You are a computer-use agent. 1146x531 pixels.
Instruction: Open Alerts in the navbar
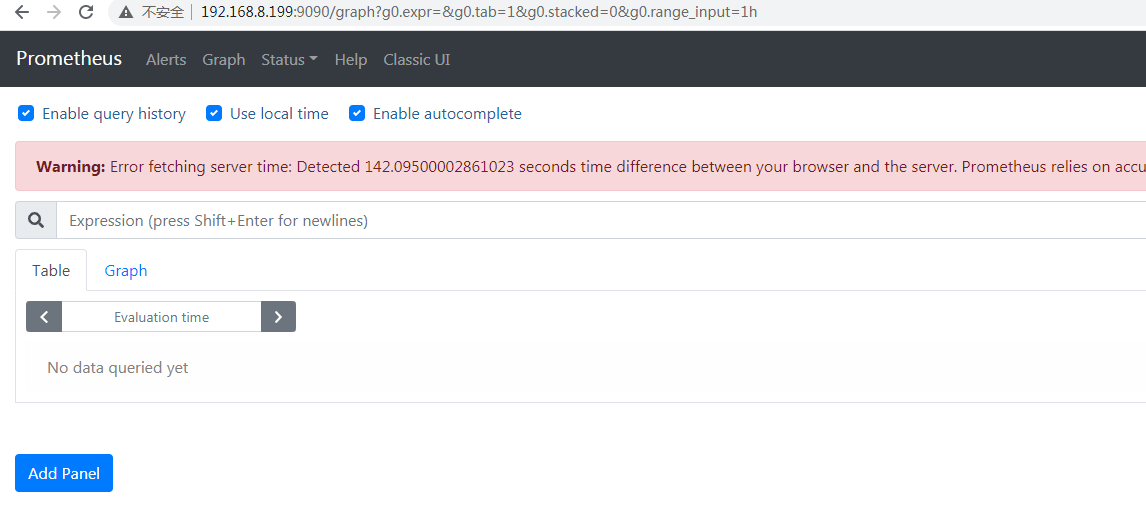pyautogui.click(x=166, y=60)
